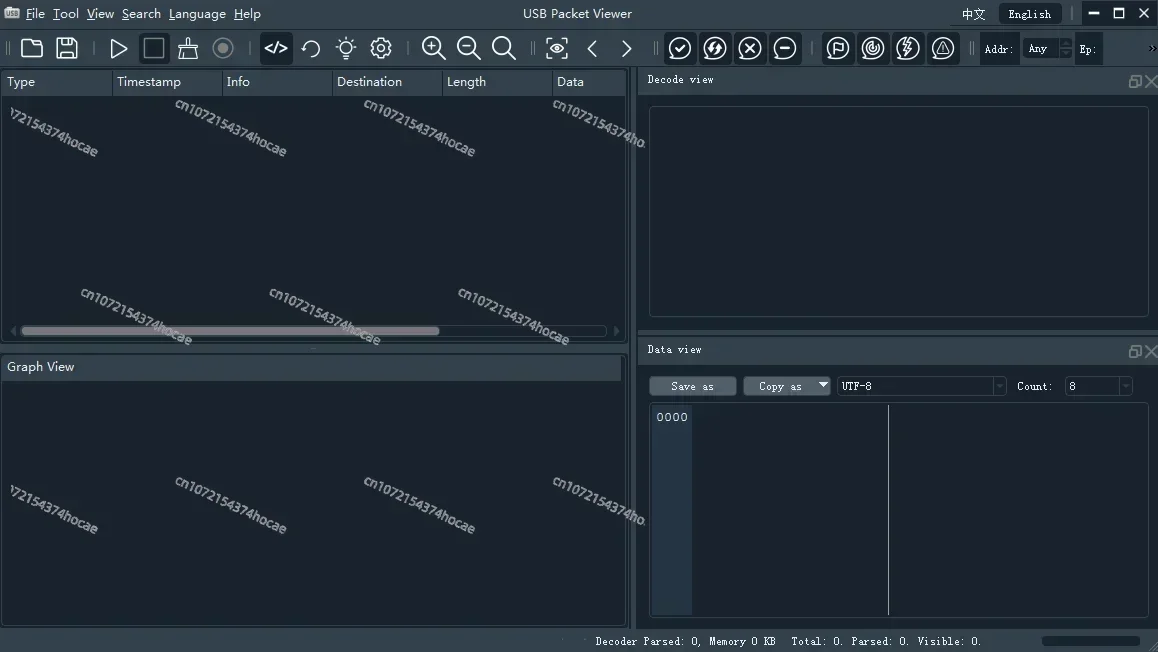Toggle the minus bubble filter
Image resolution: width=1158 pixels, height=652 pixels.
coord(785,49)
